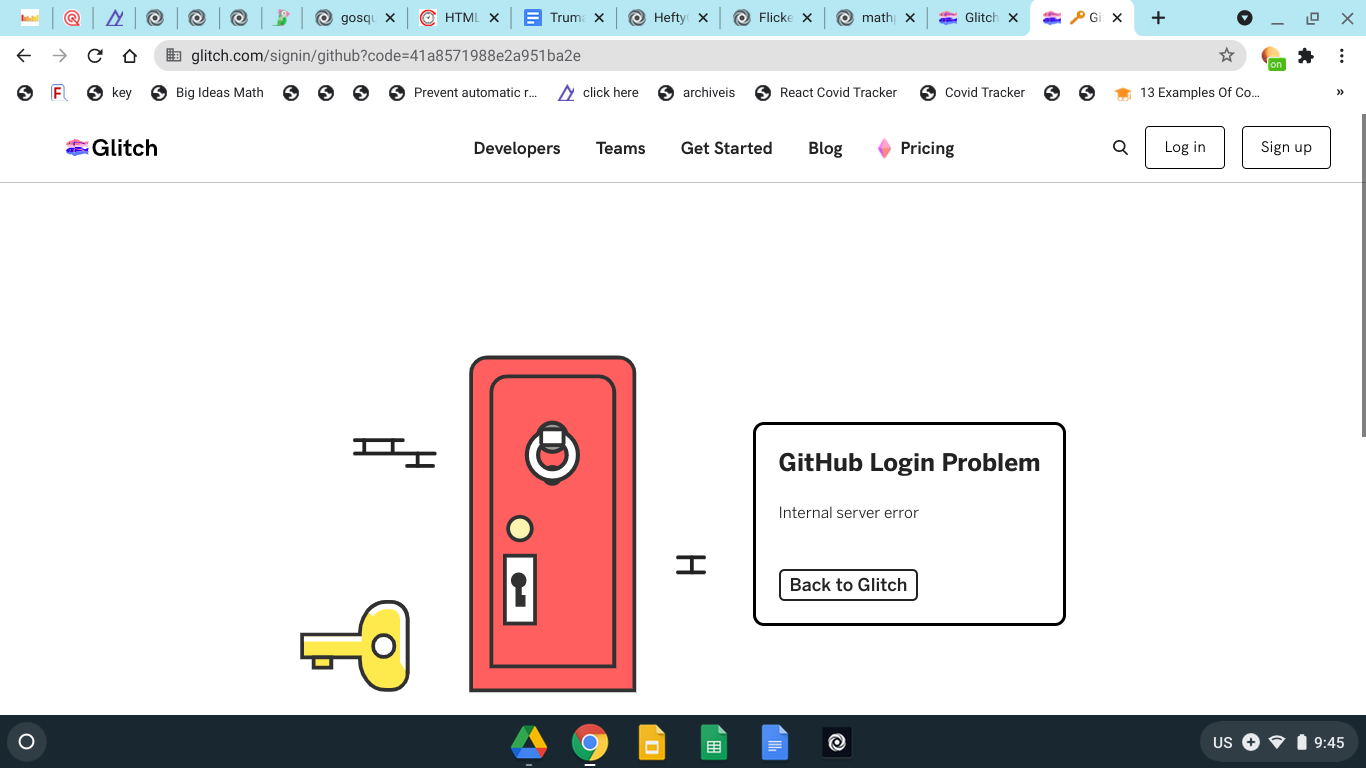Visit the Glitch Blog

[825, 148]
